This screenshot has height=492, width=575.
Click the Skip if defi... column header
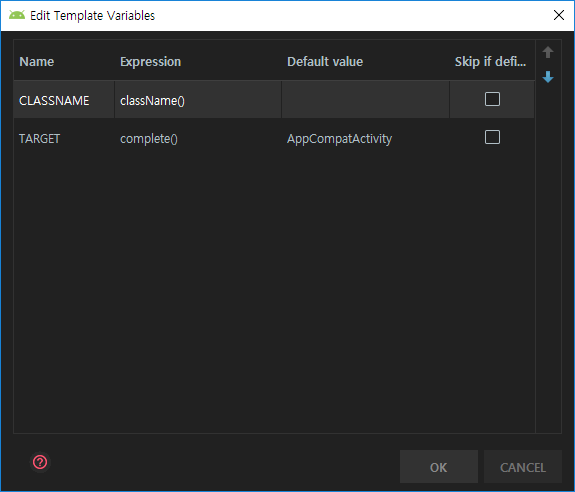coord(491,62)
